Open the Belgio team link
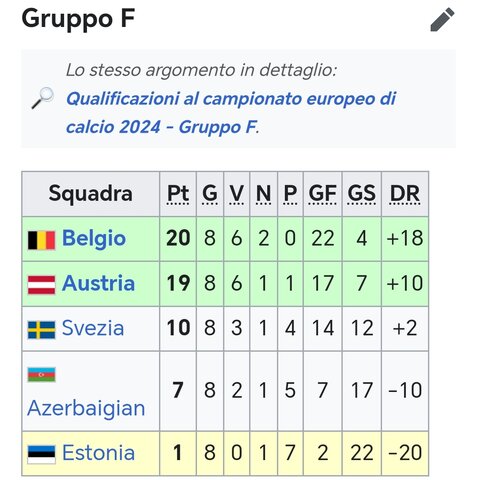 pos(94,239)
